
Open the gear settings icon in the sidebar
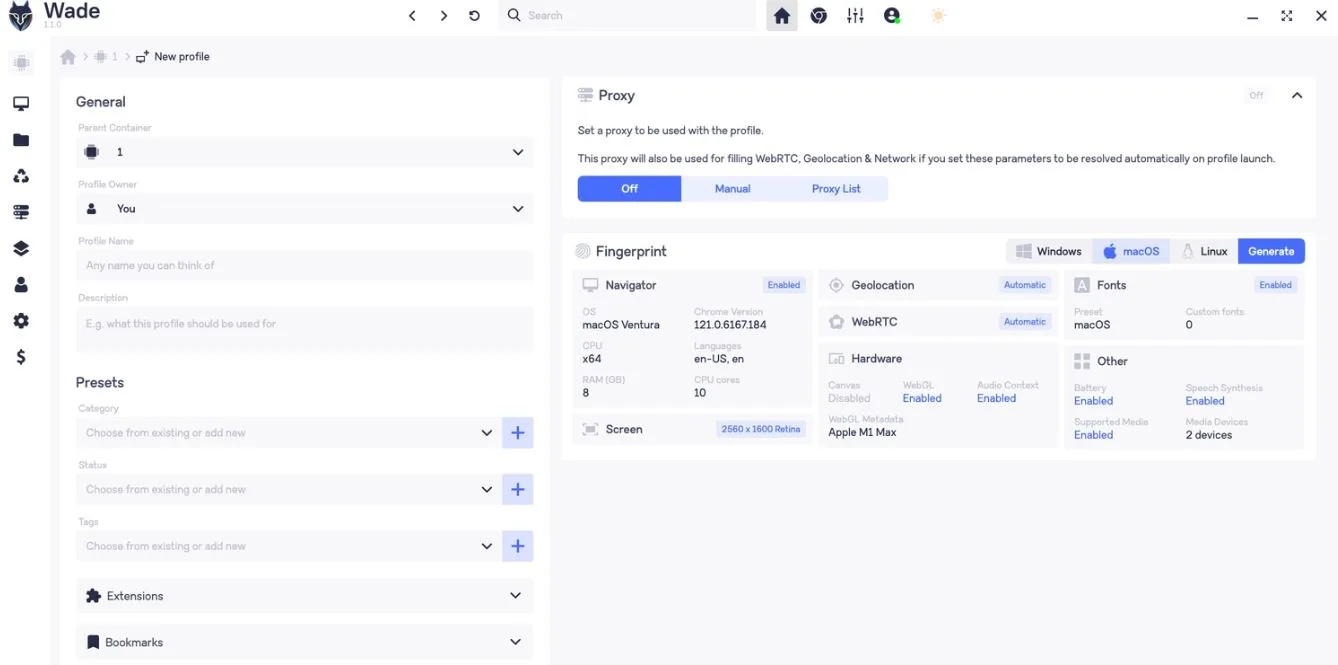[x=21, y=321]
